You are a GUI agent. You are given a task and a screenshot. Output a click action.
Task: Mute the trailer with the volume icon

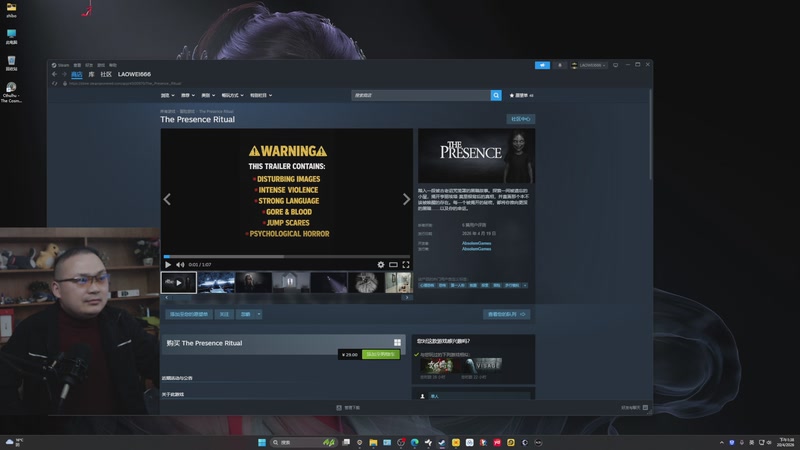coord(180,265)
